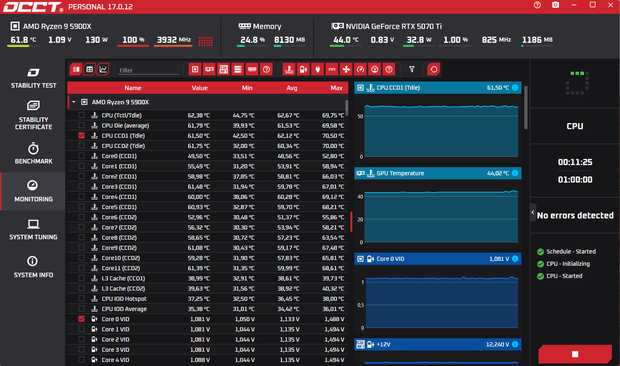
Task: Click the CPU temperature 61.8 °C readout
Action: [23, 40]
